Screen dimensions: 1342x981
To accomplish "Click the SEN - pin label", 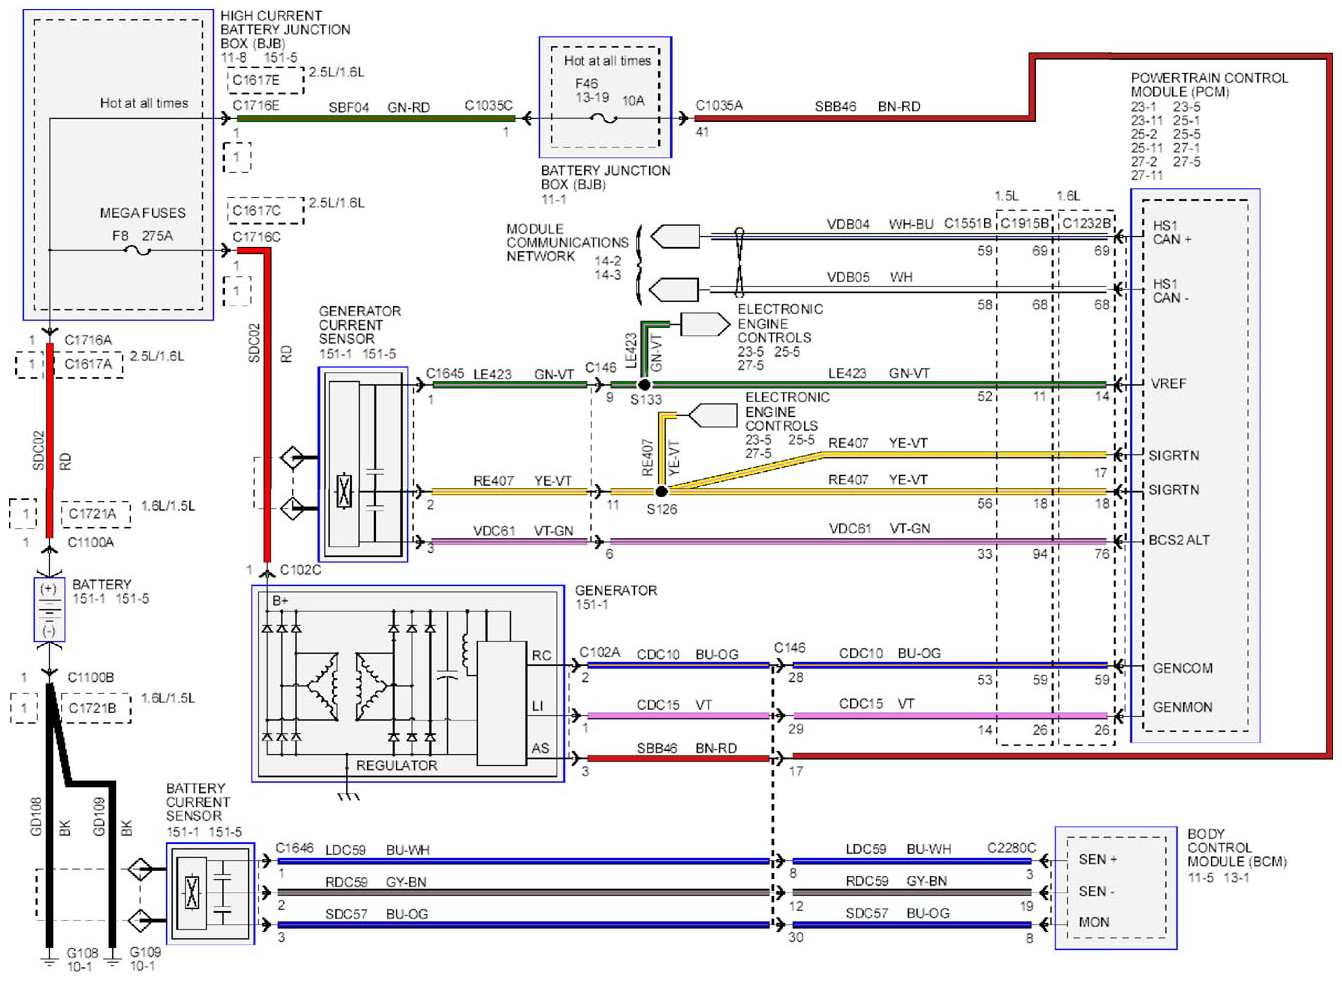I will point(1096,891).
